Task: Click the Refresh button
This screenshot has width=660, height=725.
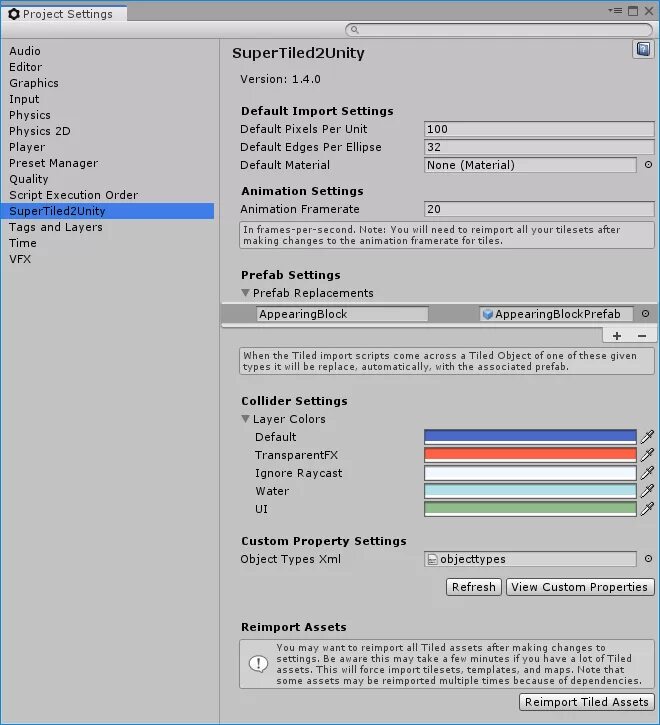Action: point(474,587)
